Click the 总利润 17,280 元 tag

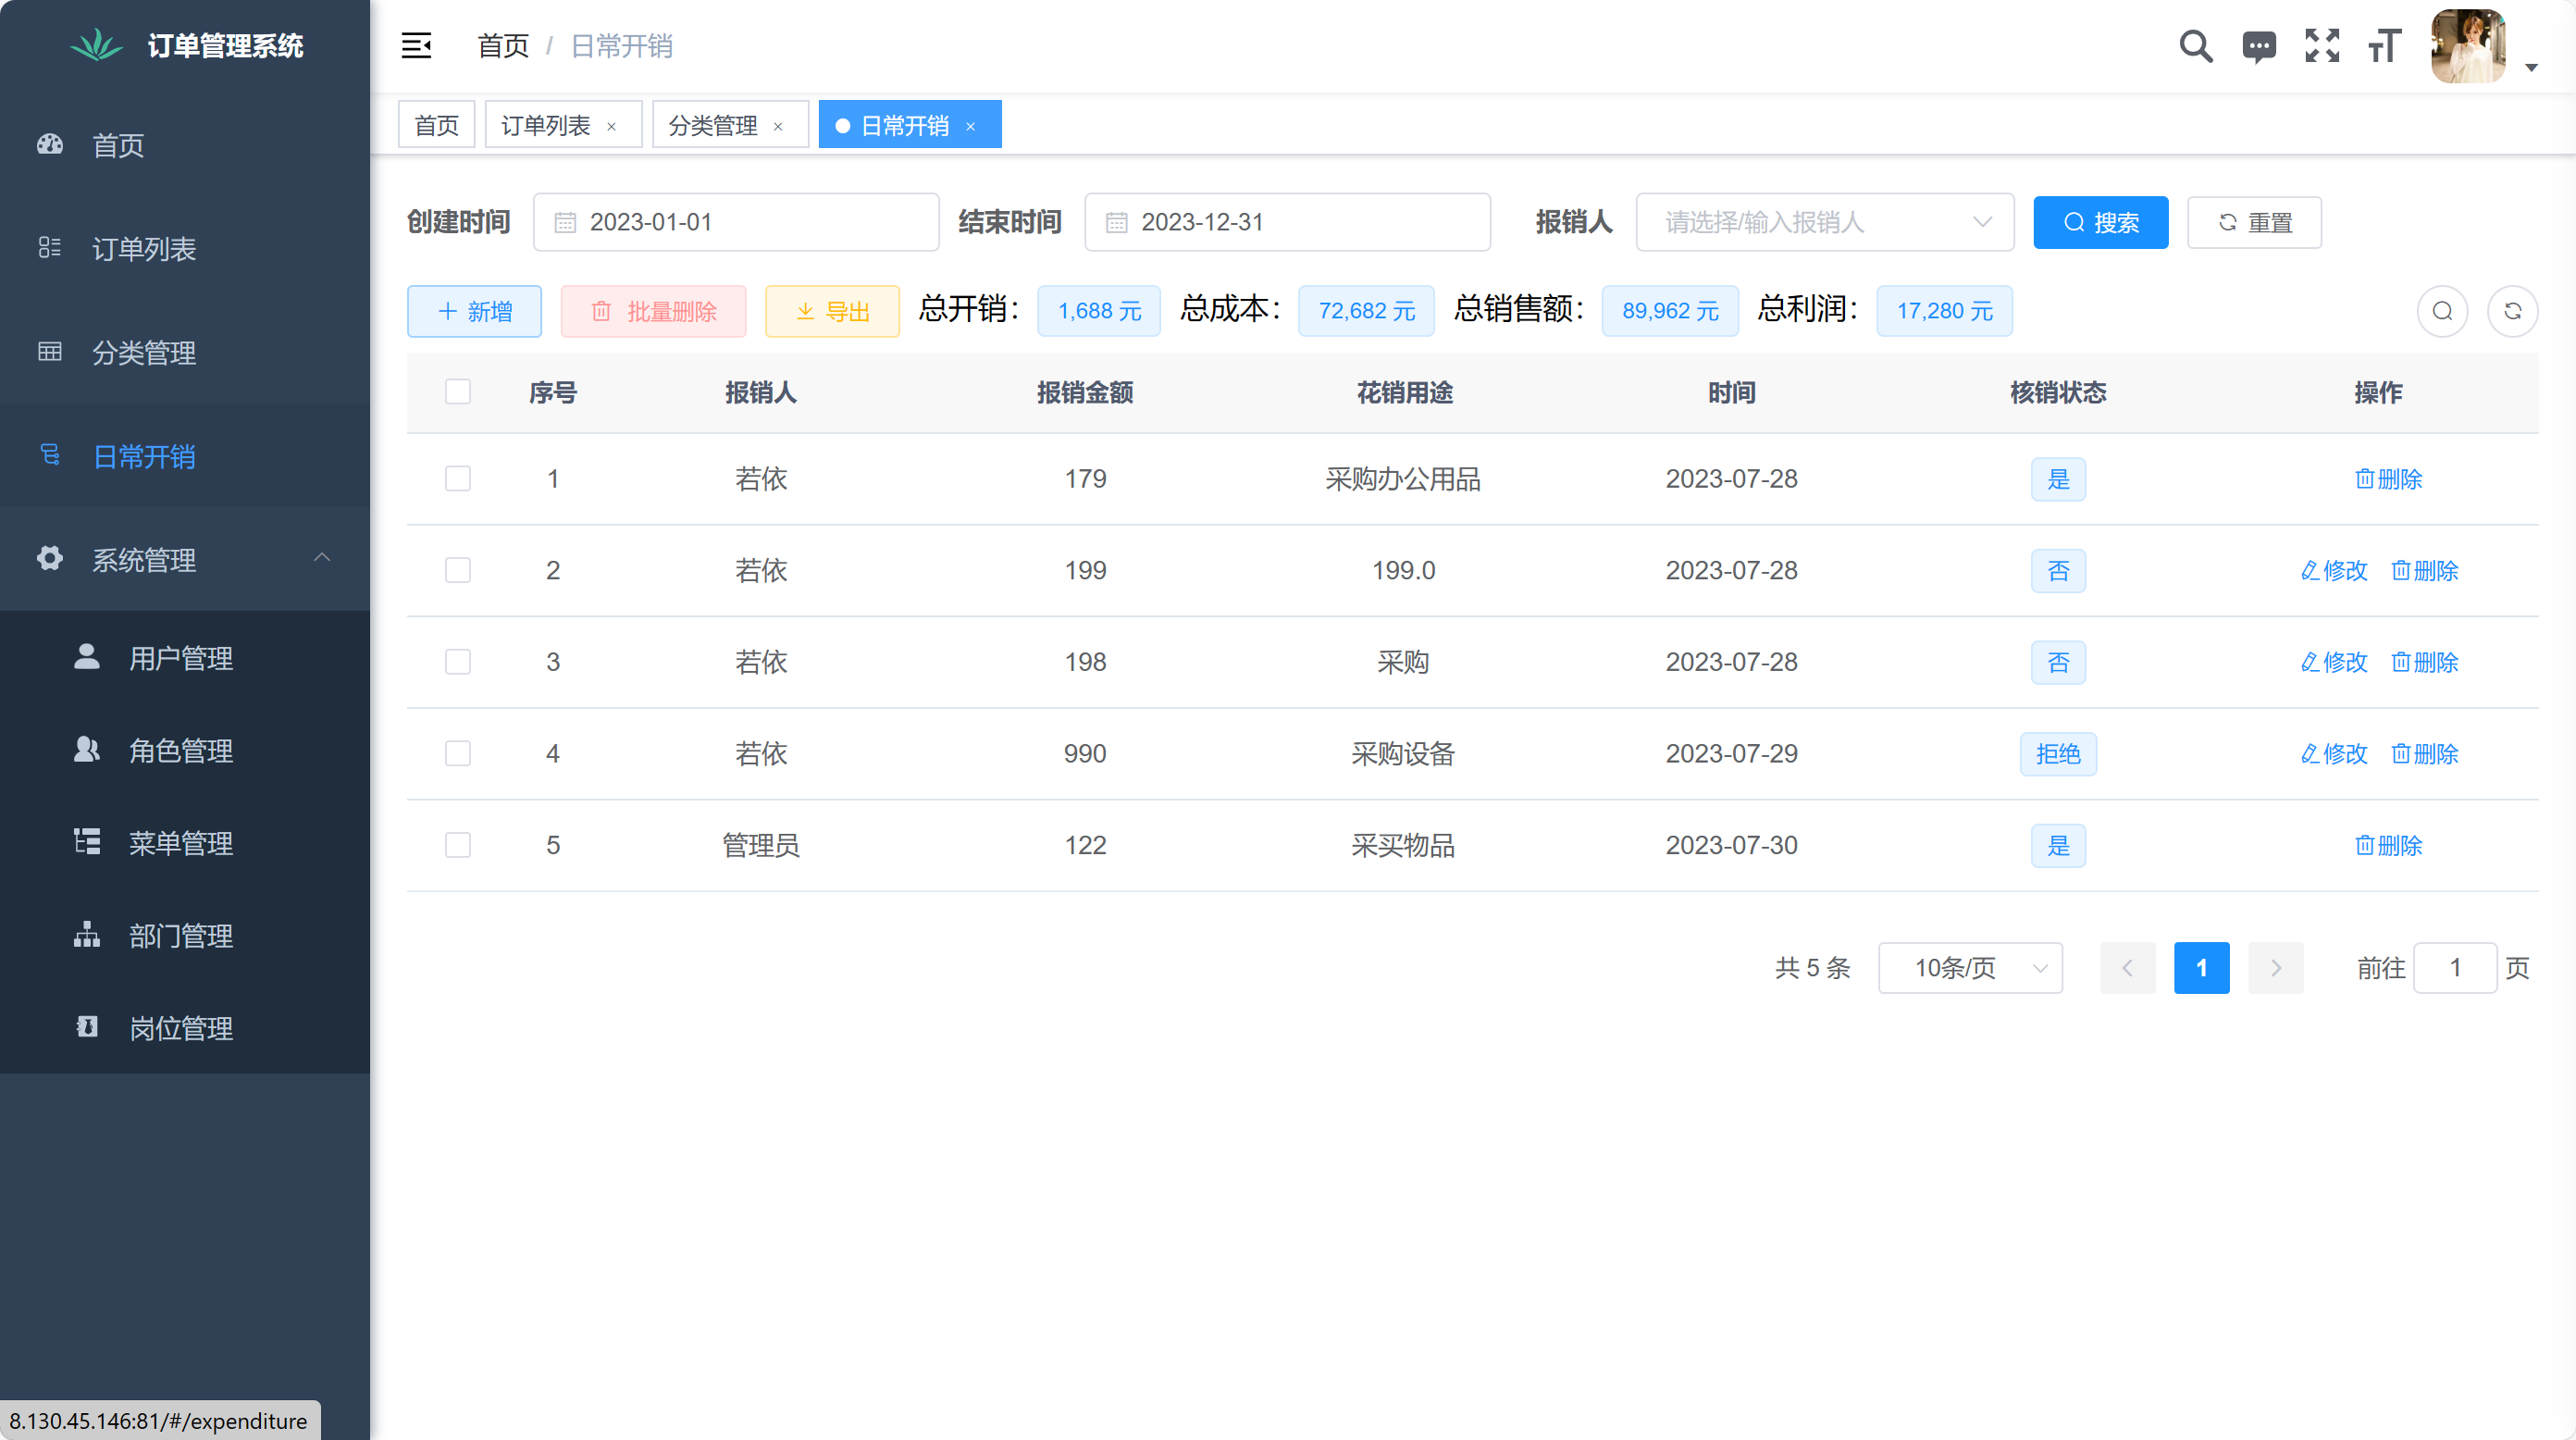(x=1944, y=311)
